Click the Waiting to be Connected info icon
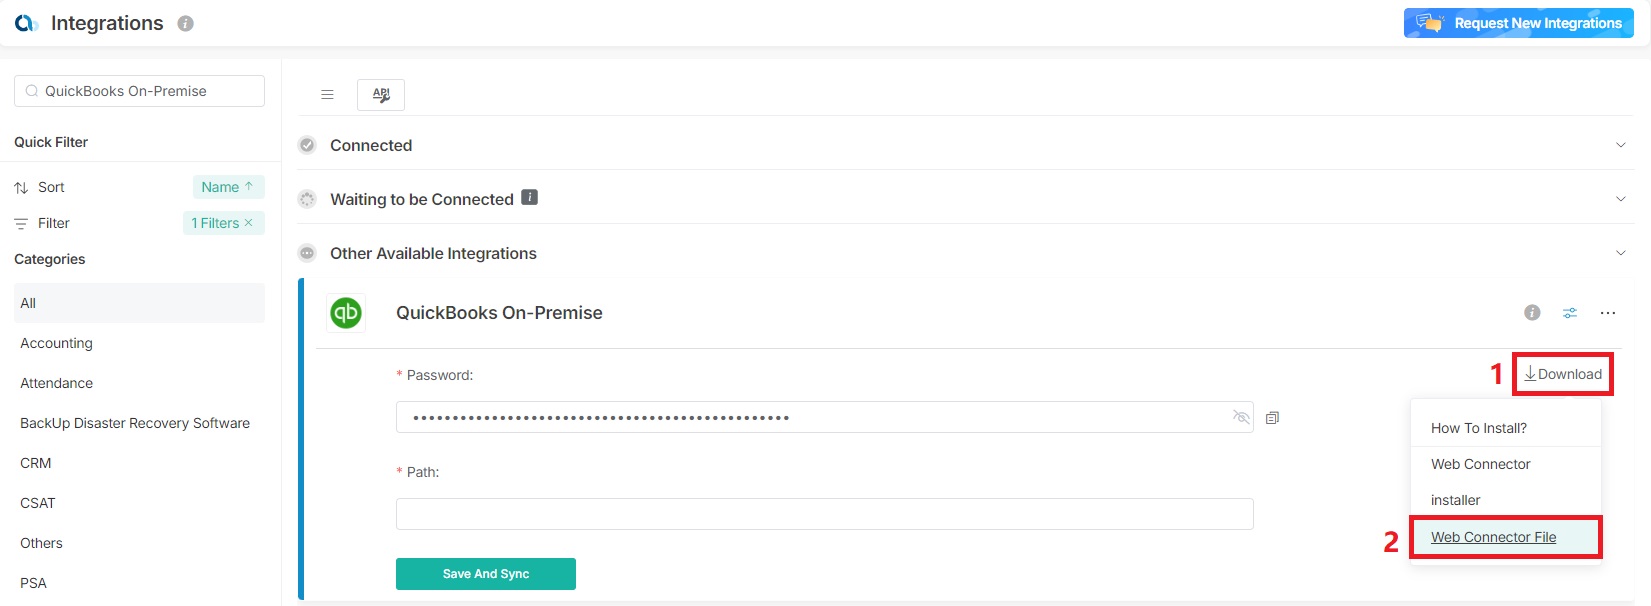The width and height of the screenshot is (1651, 606). click(530, 198)
